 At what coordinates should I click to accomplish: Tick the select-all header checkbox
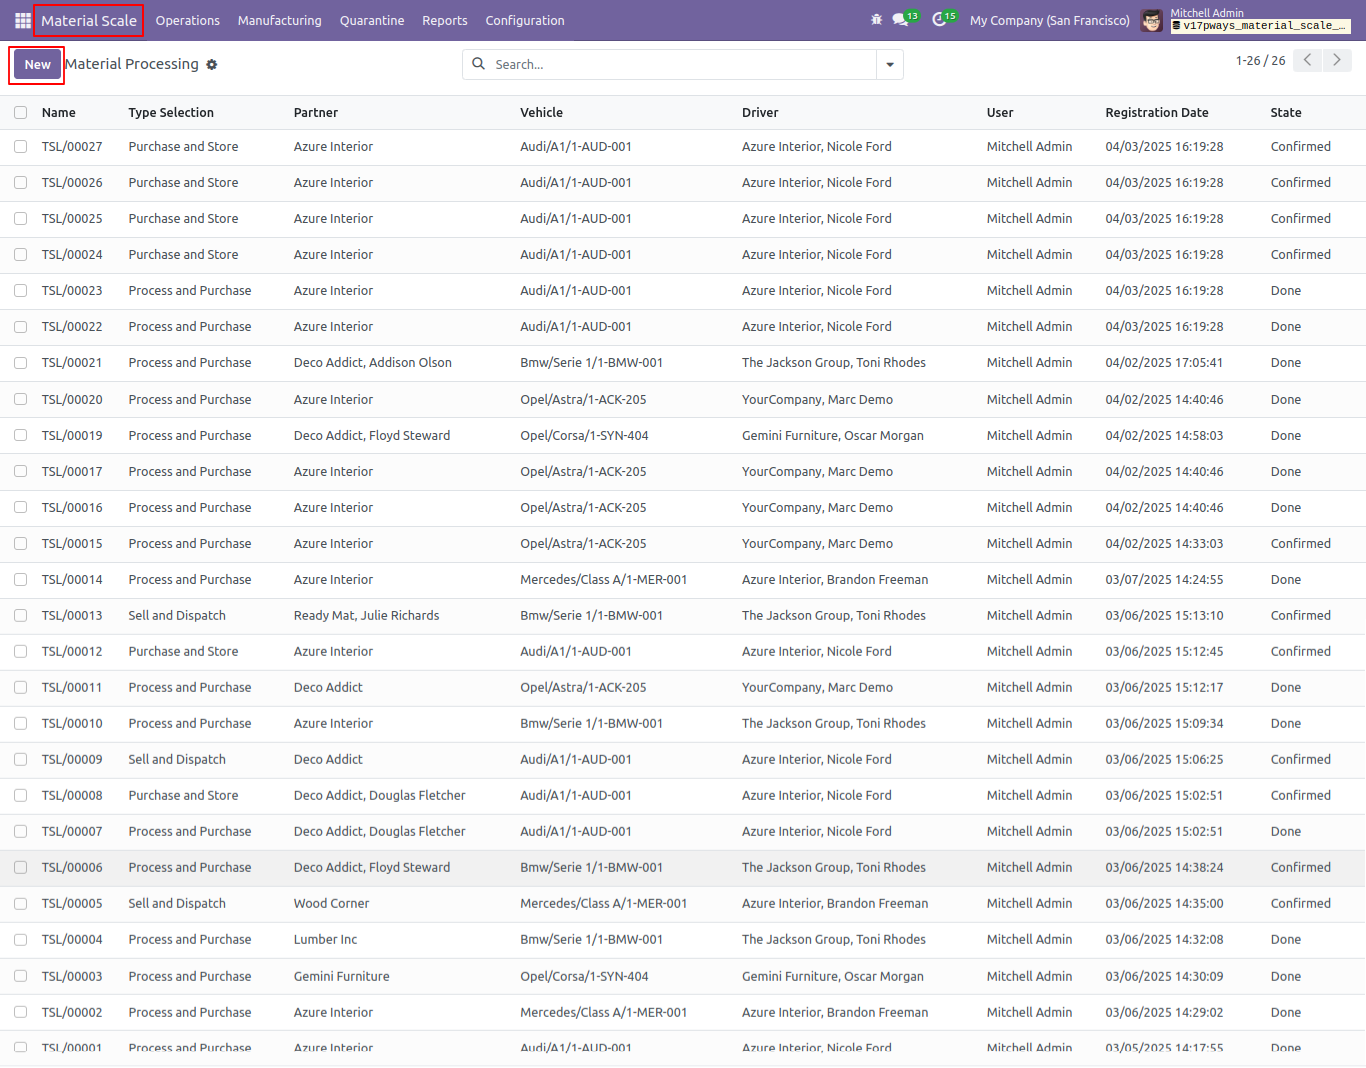[x=20, y=113]
